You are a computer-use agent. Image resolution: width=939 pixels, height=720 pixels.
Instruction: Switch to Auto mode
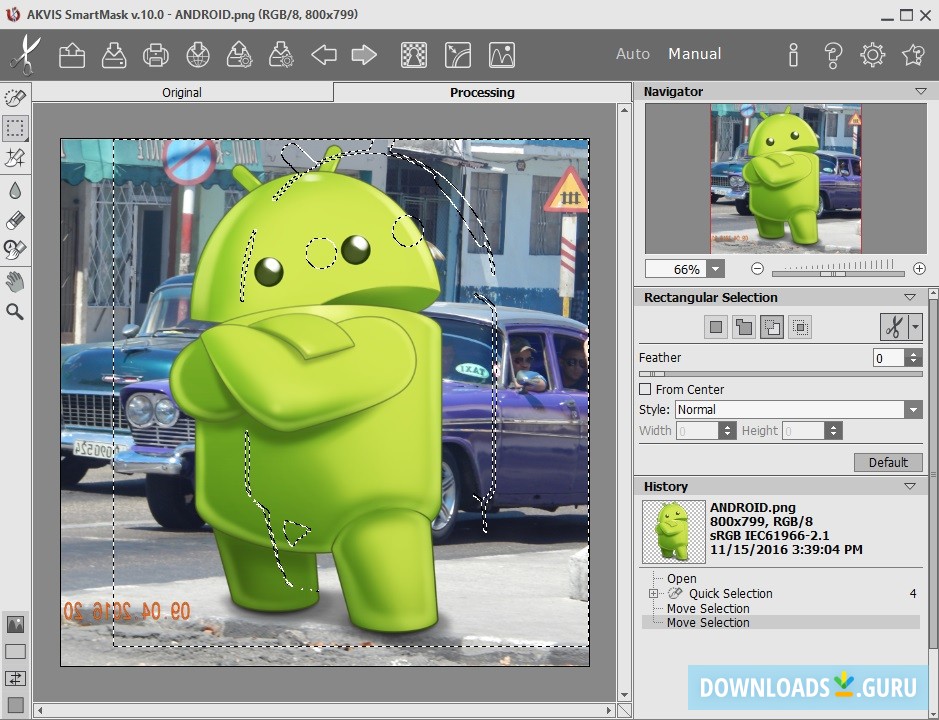(632, 54)
